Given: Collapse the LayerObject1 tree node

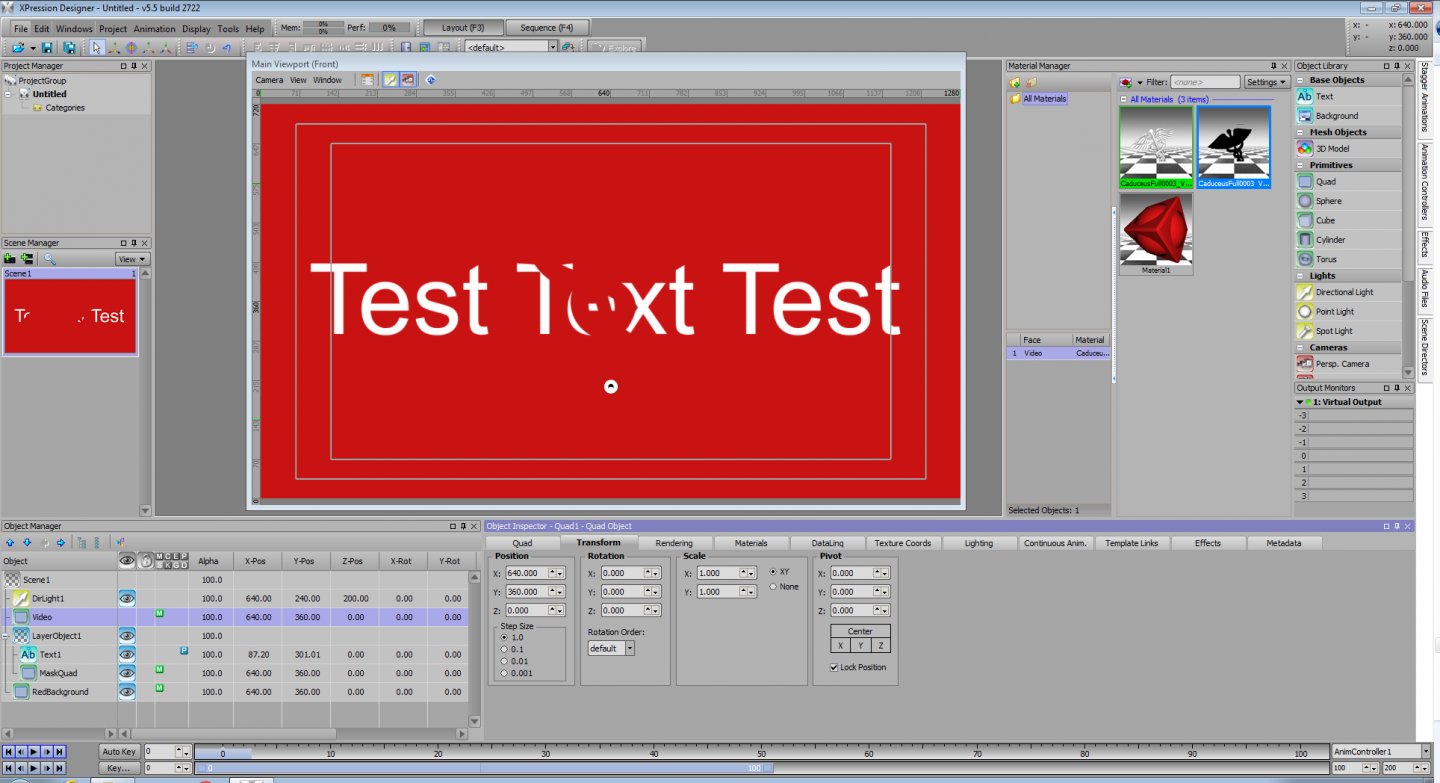Looking at the screenshot, I should [6, 636].
